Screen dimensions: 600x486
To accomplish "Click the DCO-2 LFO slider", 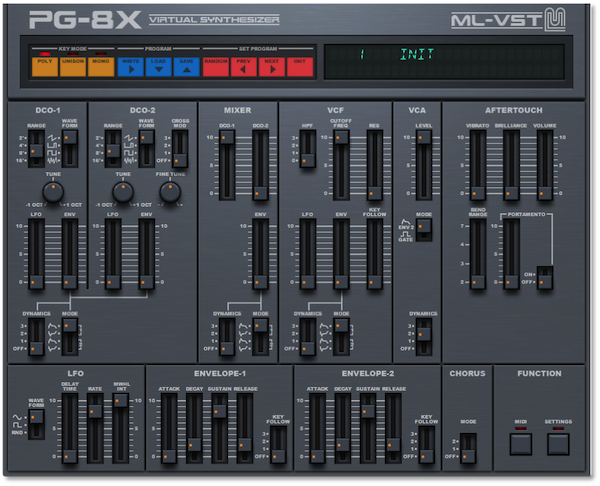I will 113,254.
